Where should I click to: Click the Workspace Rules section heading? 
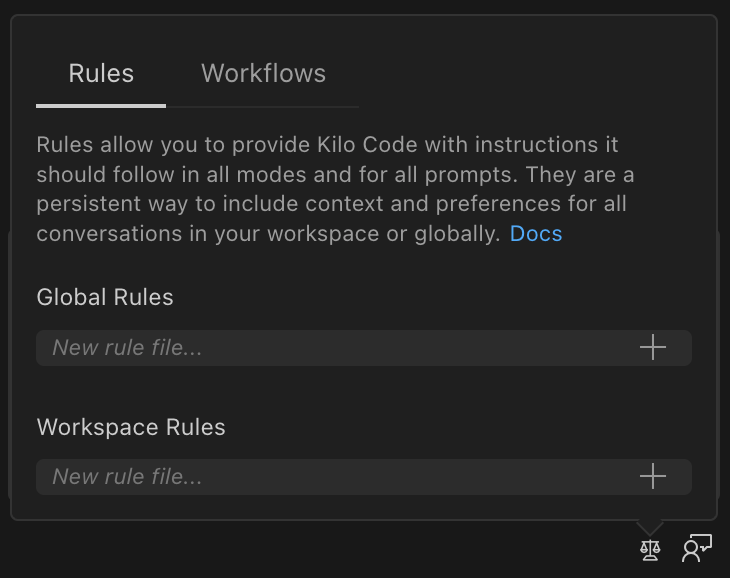(x=131, y=427)
